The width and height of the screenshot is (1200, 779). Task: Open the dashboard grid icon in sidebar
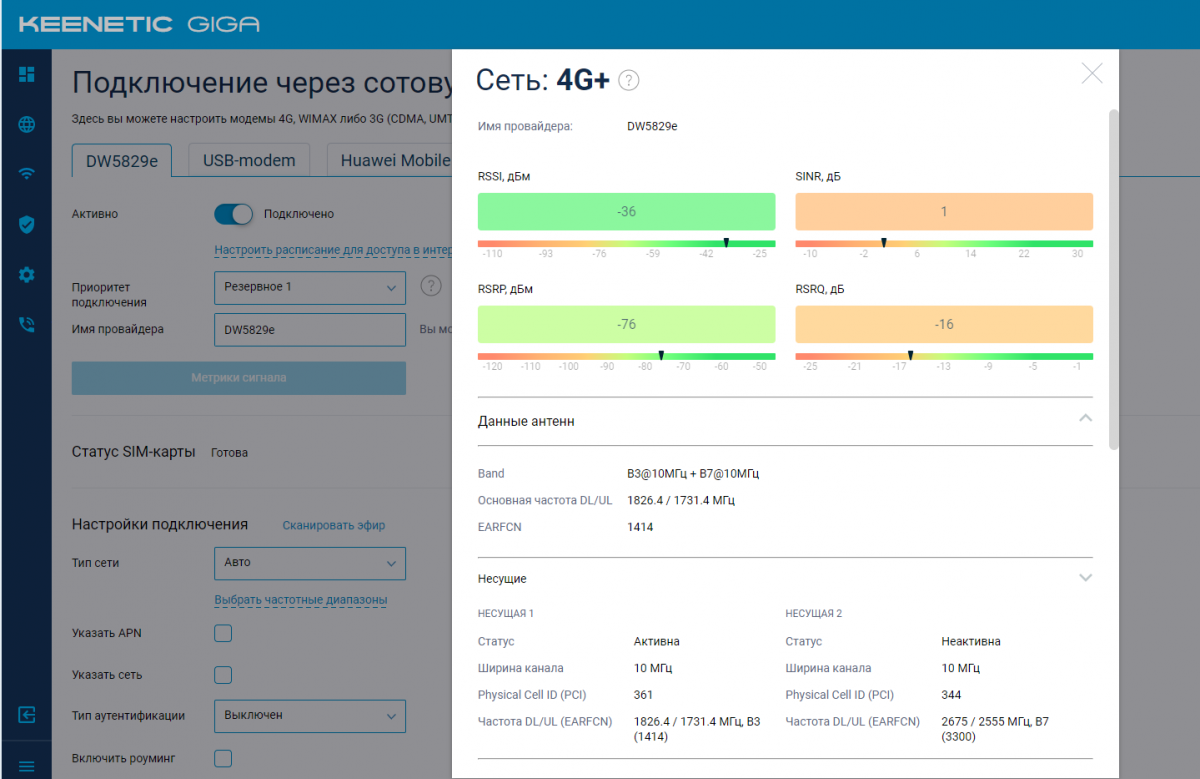pyautogui.click(x=27, y=75)
